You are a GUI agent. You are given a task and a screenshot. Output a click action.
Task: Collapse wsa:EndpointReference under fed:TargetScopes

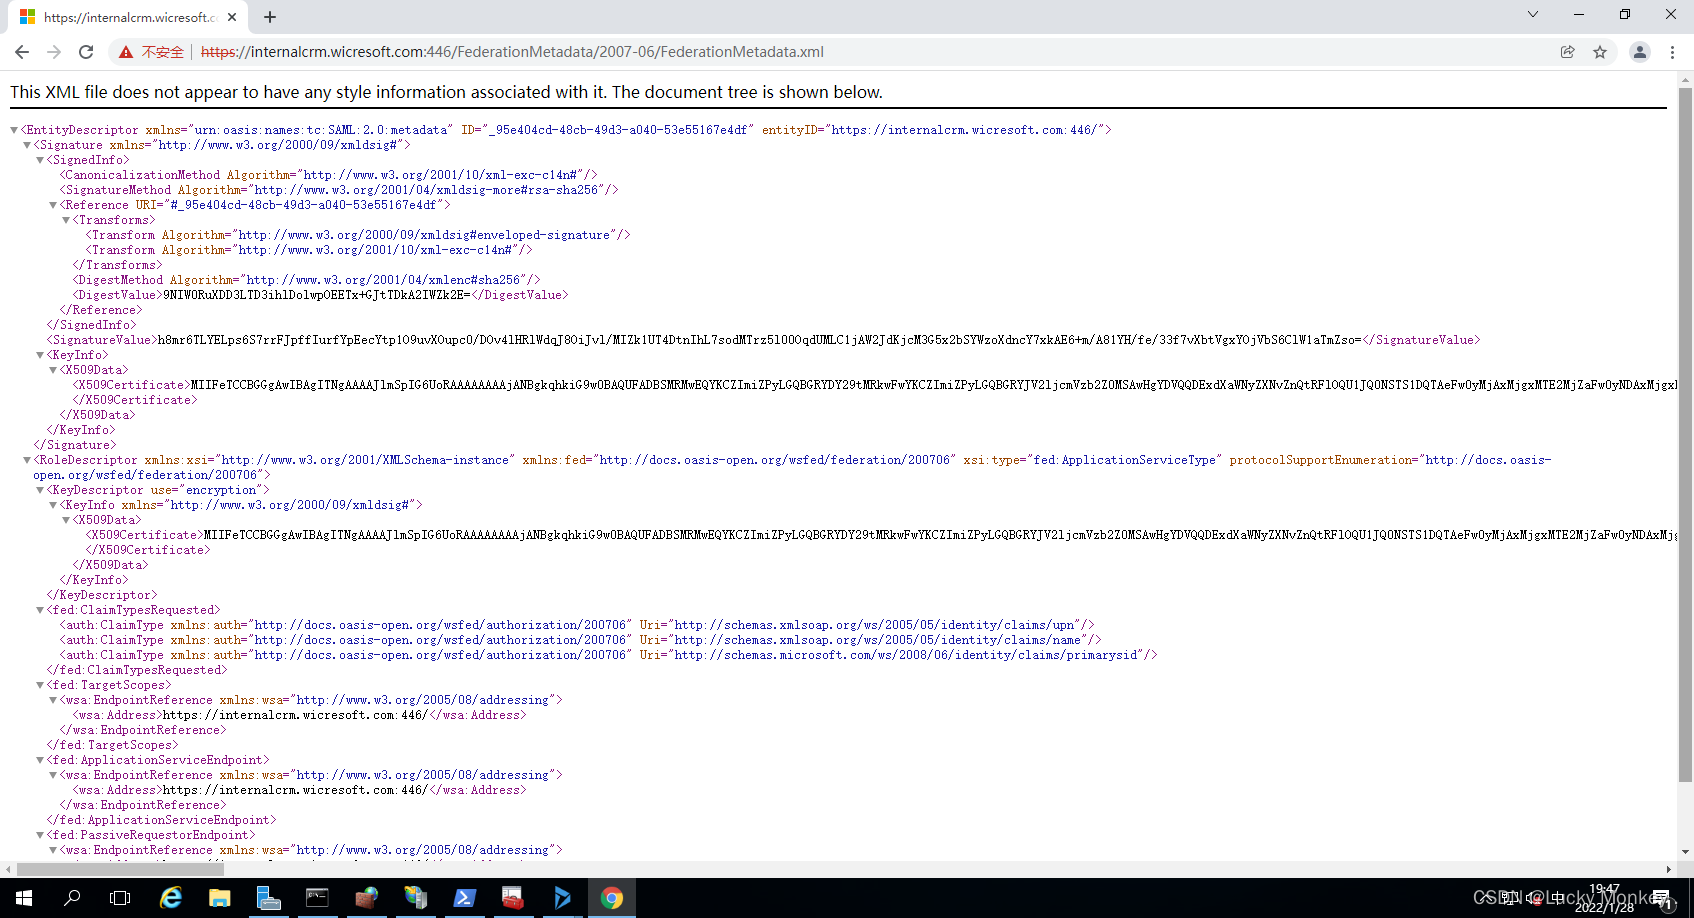(53, 700)
